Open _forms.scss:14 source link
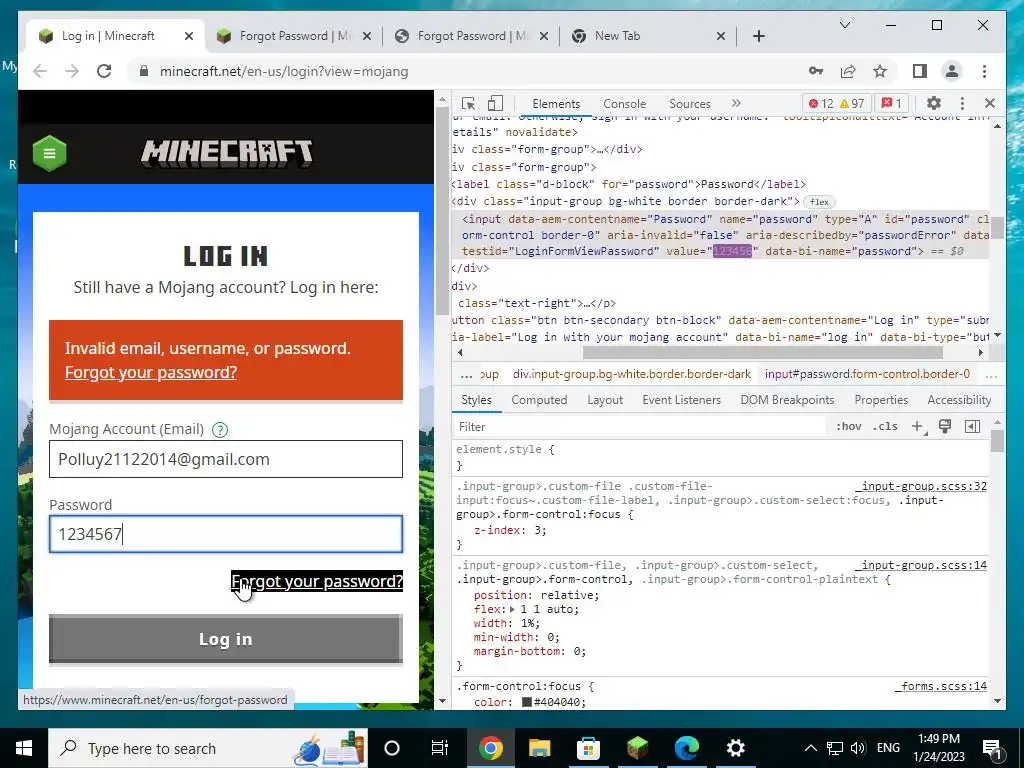Screen dimensions: 1024x768 pyautogui.click(x=940, y=686)
